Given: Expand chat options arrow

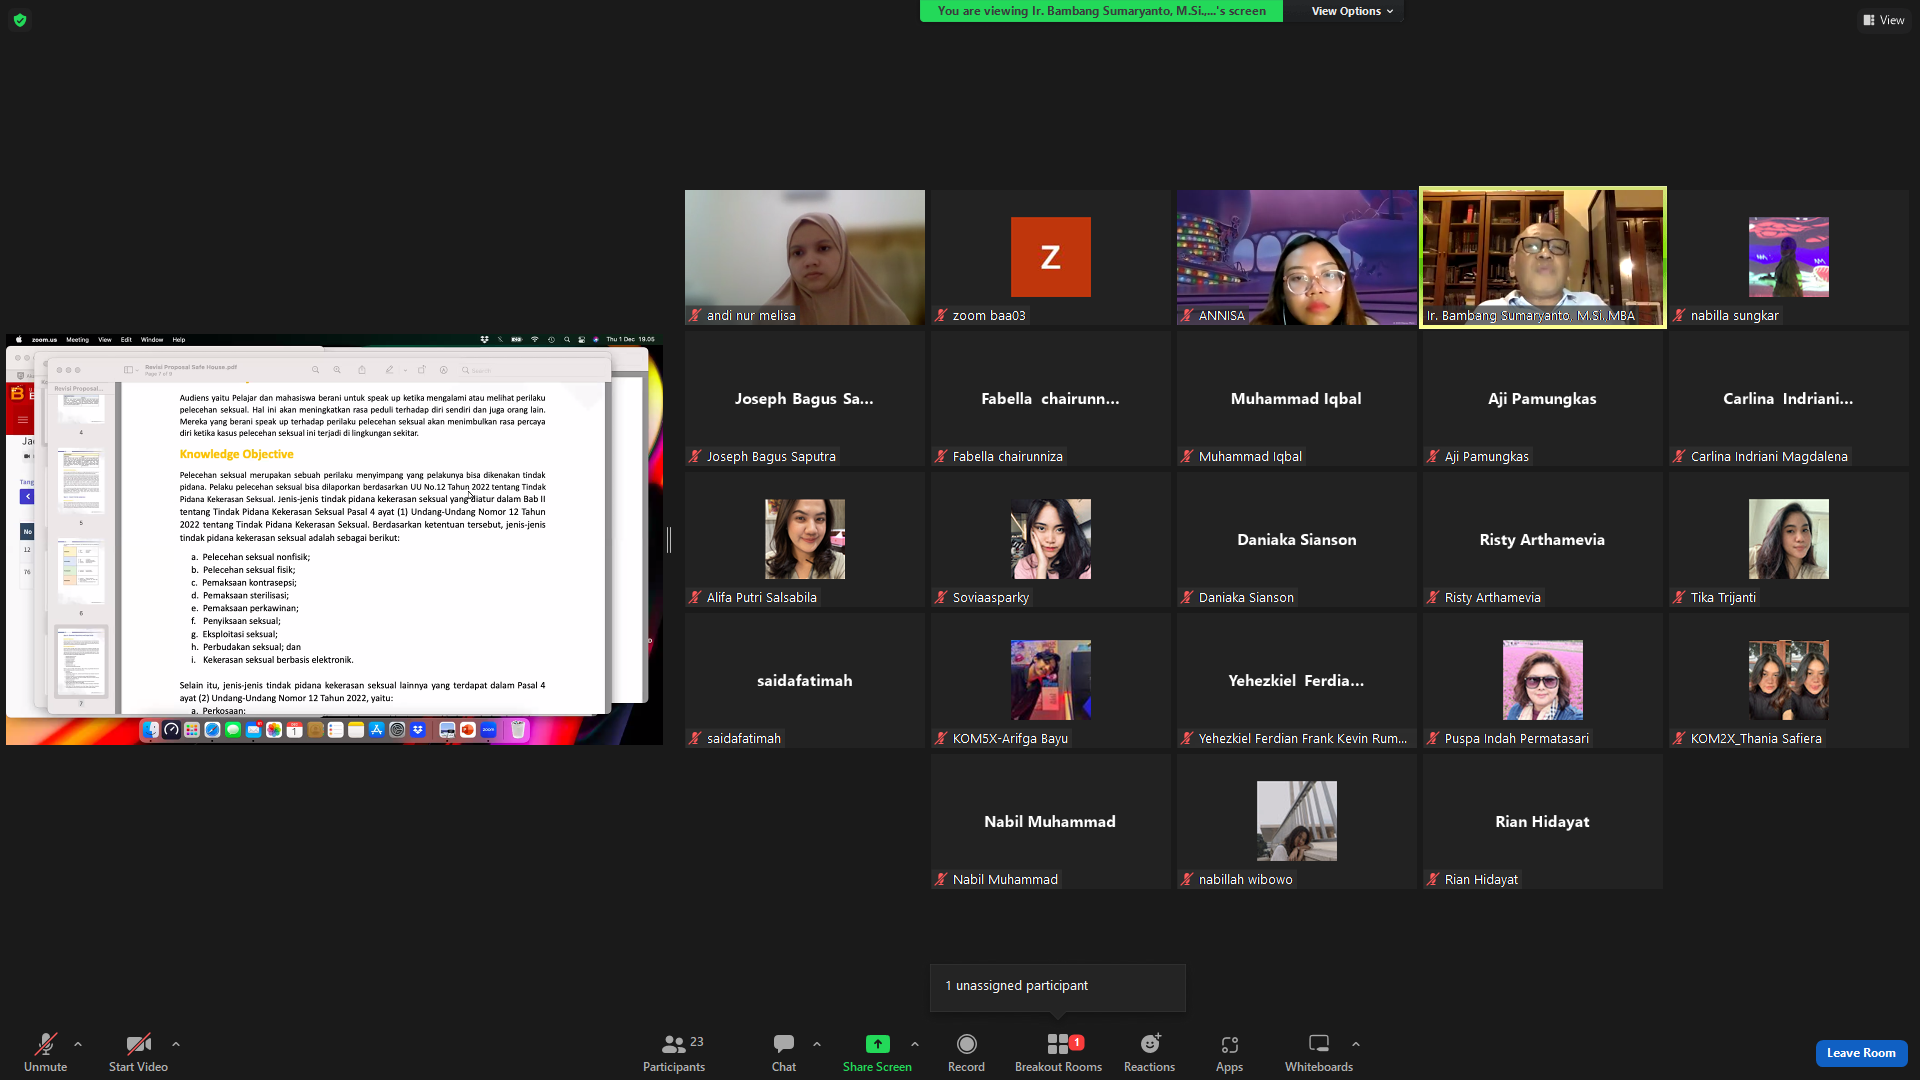Looking at the screenshot, I should click(817, 1044).
